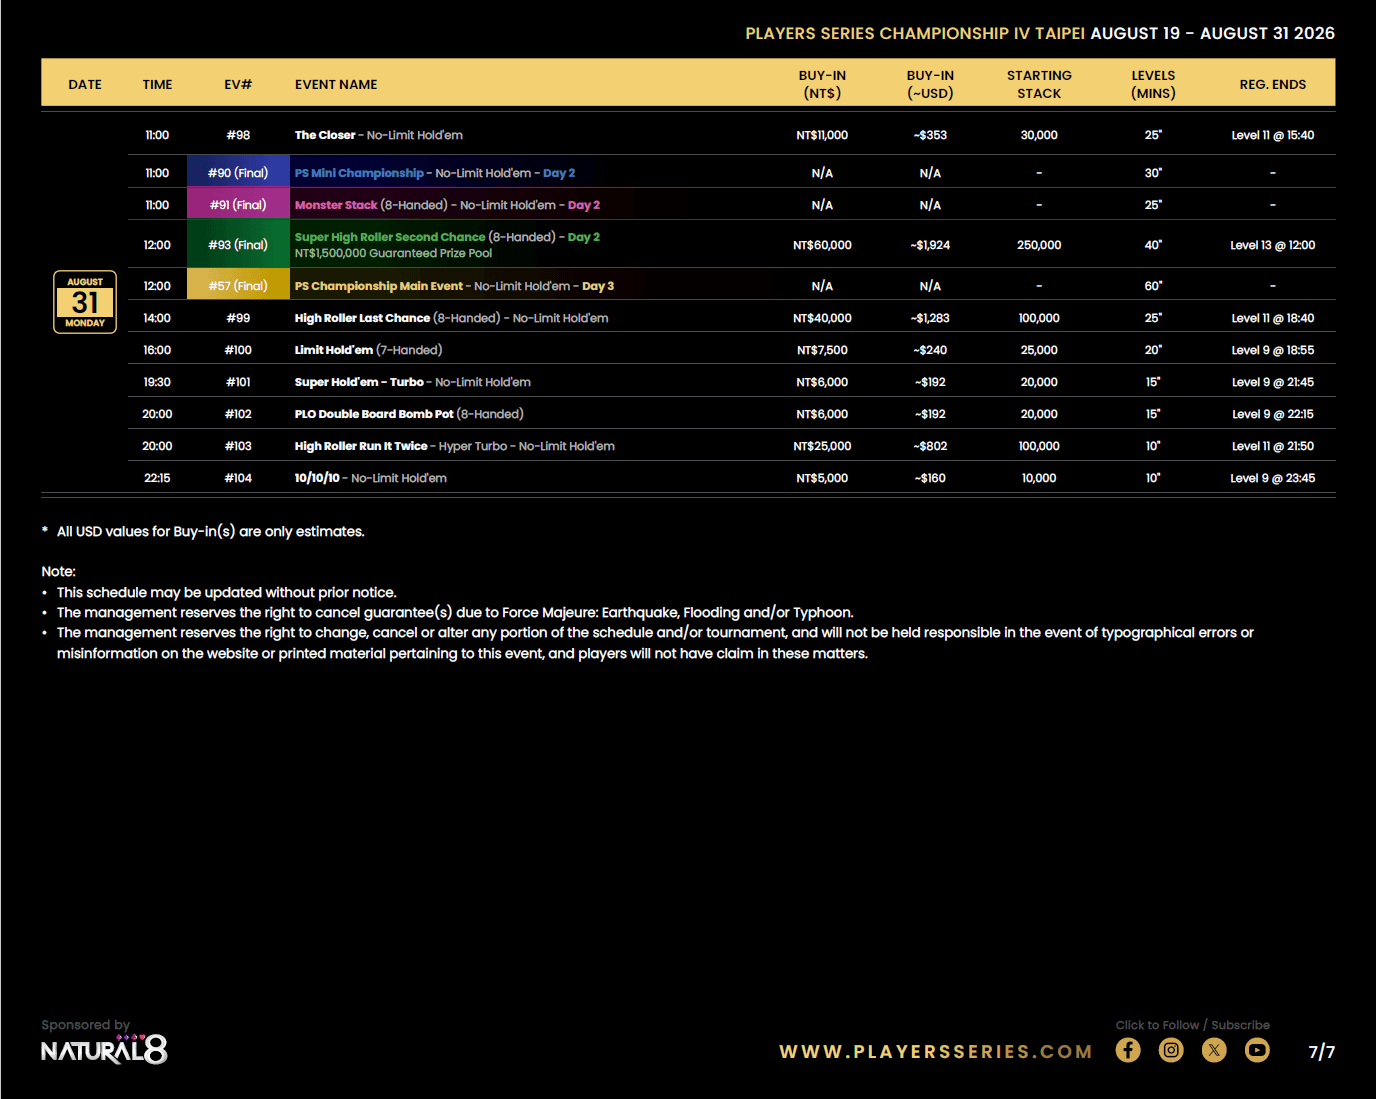The image size is (1376, 1099).
Task: Click 'Super Hold'em - Turbo' event name
Action: pyautogui.click(x=359, y=382)
